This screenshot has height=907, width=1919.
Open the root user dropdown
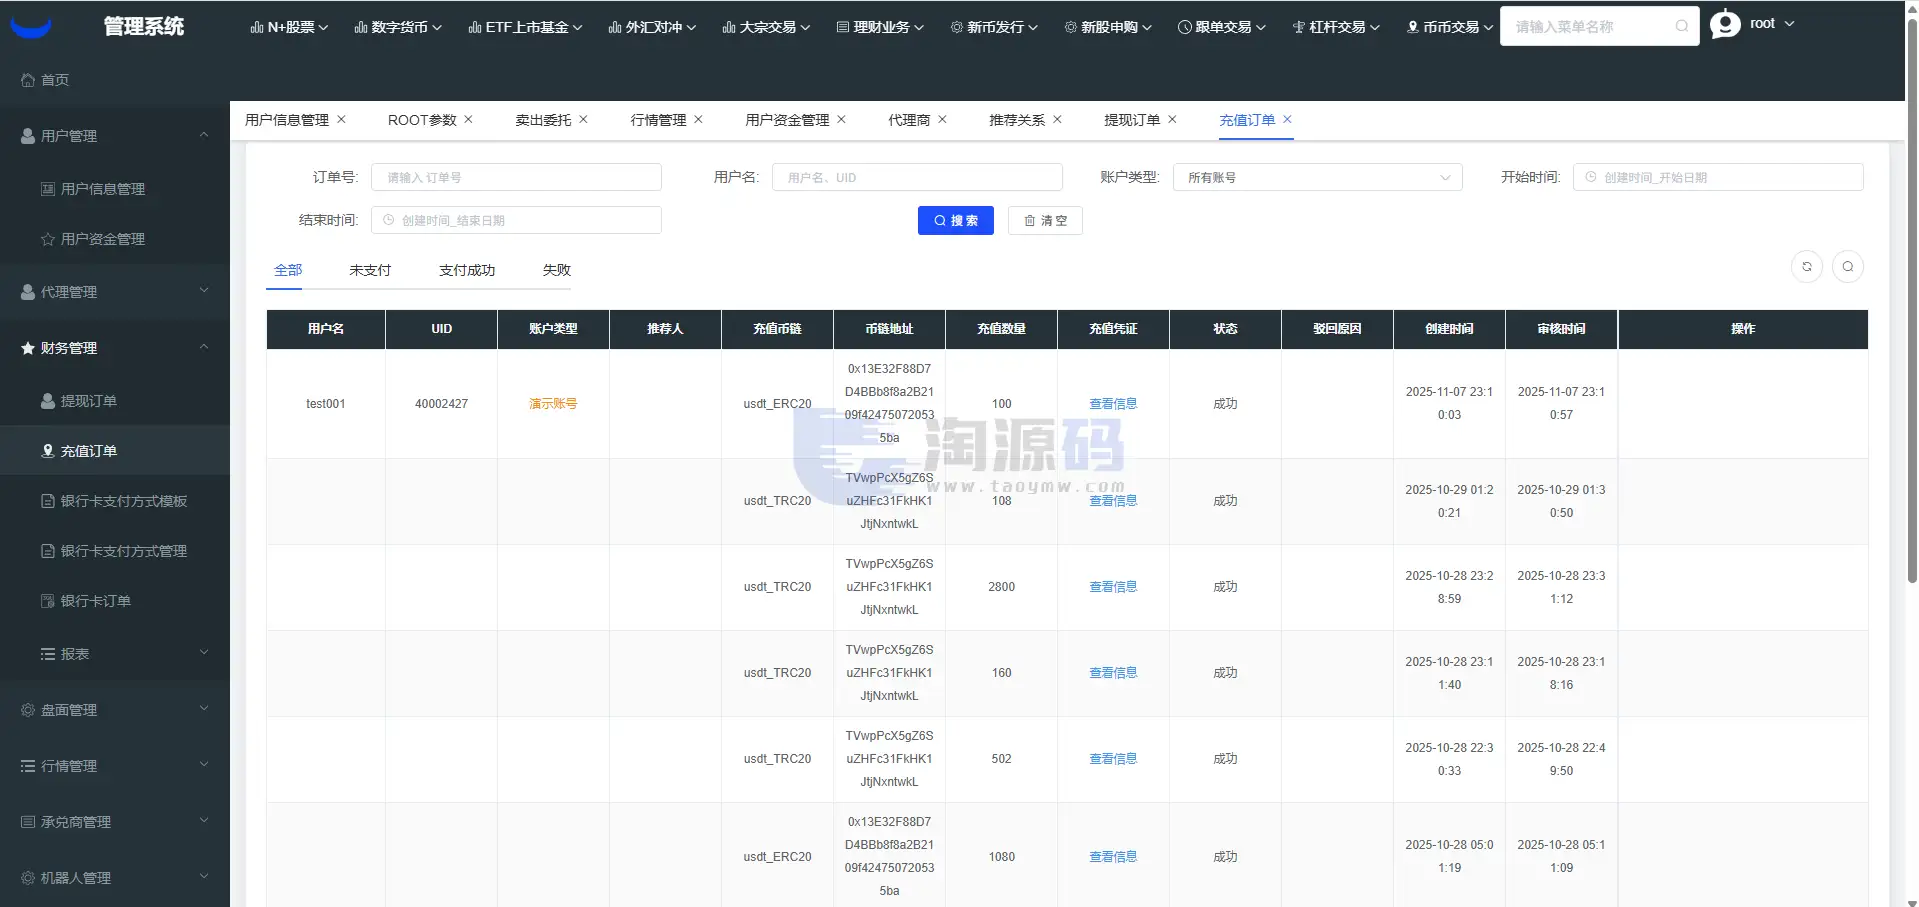coord(1771,23)
